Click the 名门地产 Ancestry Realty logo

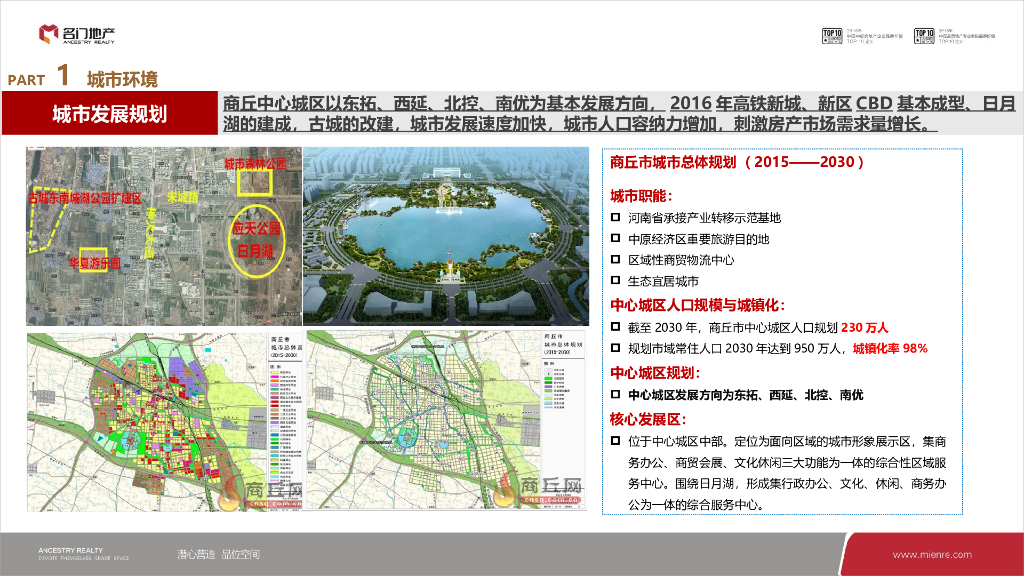point(77,35)
